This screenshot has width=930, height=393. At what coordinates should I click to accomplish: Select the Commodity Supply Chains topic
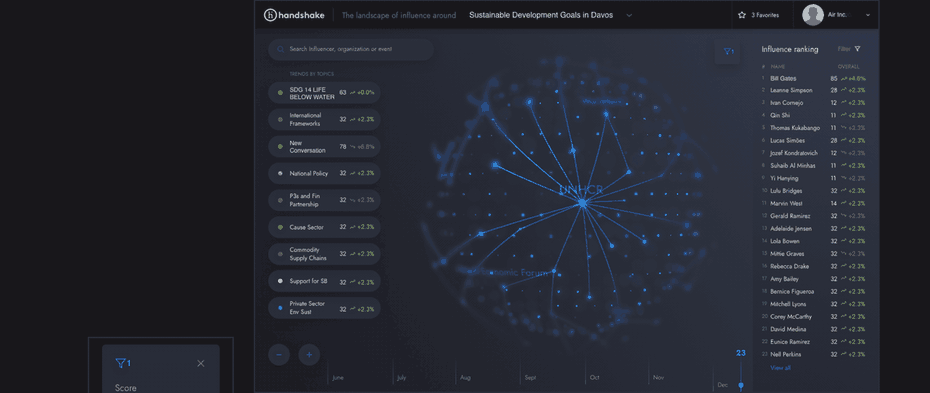(x=324, y=254)
